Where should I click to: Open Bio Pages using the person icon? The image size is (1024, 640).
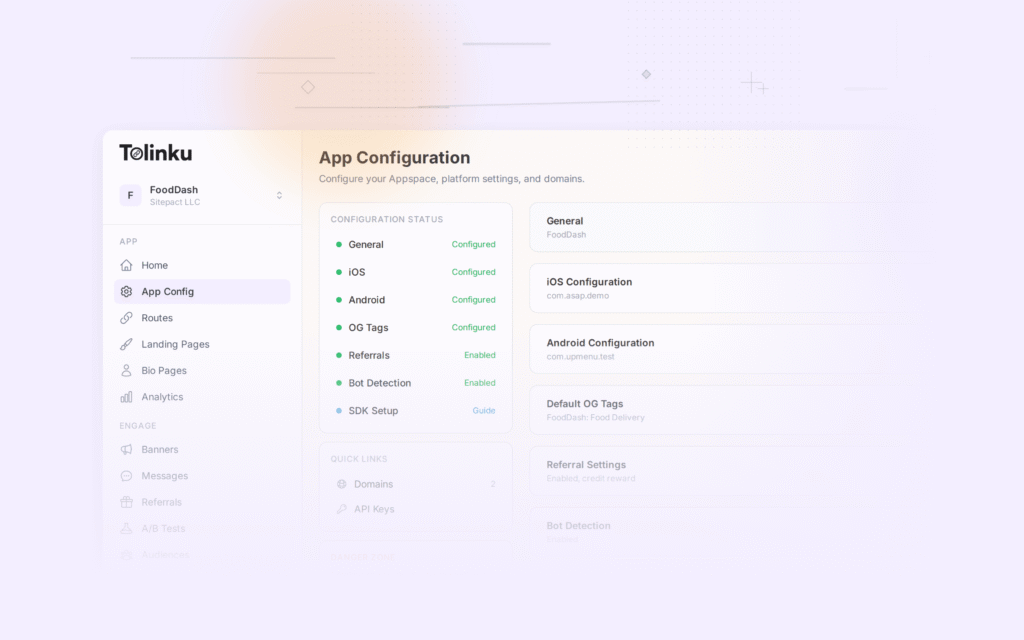pos(126,370)
